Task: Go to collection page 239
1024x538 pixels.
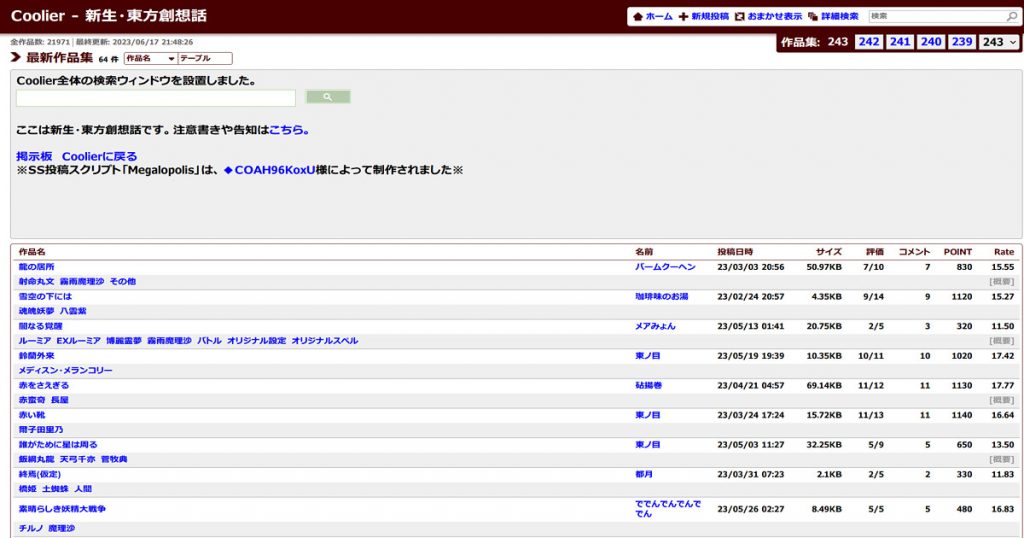Action: coord(961,42)
